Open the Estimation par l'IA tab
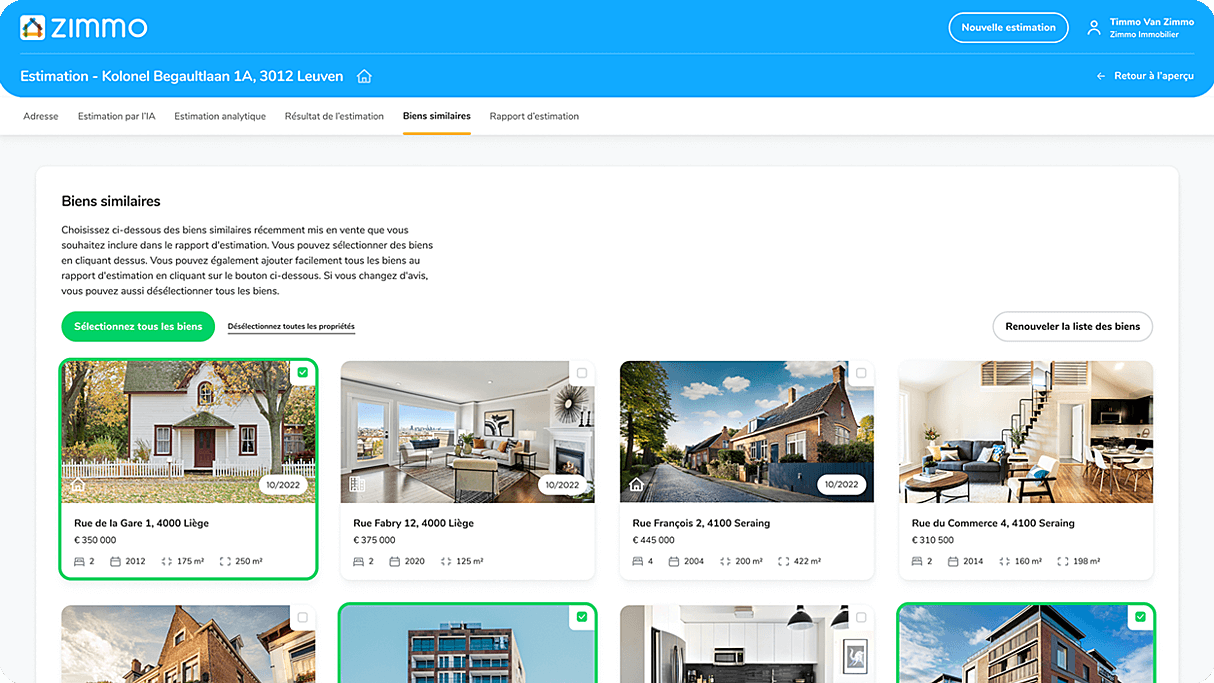This screenshot has width=1214, height=683. click(117, 116)
